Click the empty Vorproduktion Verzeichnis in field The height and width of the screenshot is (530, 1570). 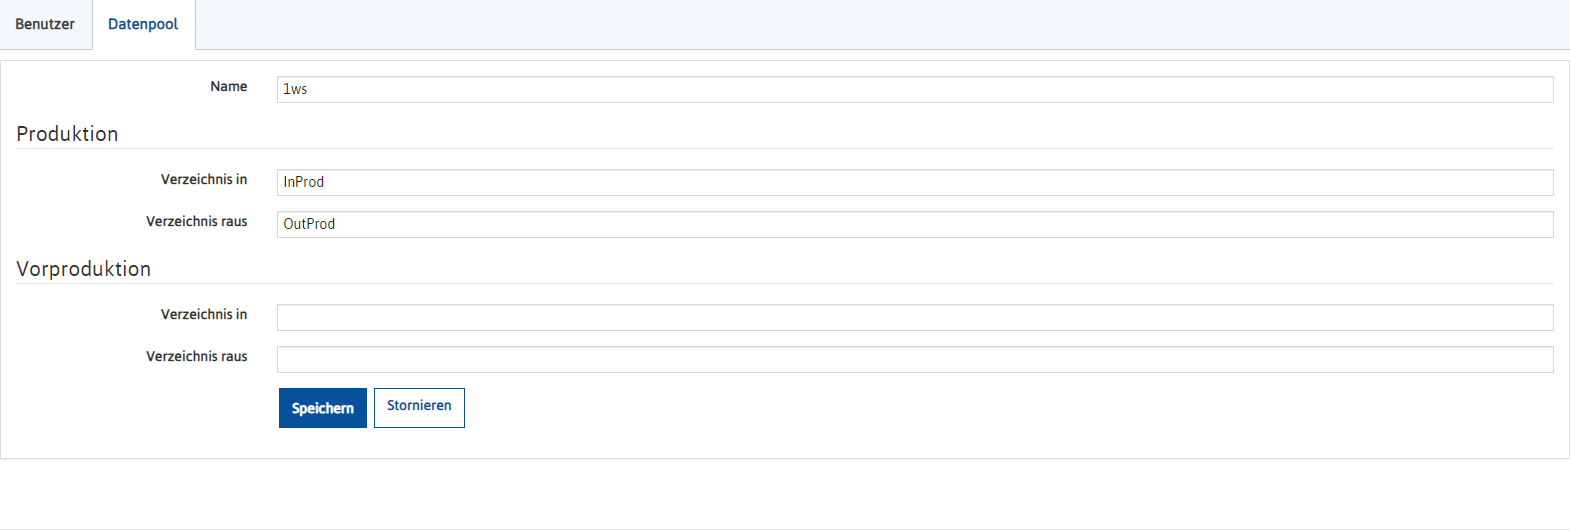click(x=915, y=317)
